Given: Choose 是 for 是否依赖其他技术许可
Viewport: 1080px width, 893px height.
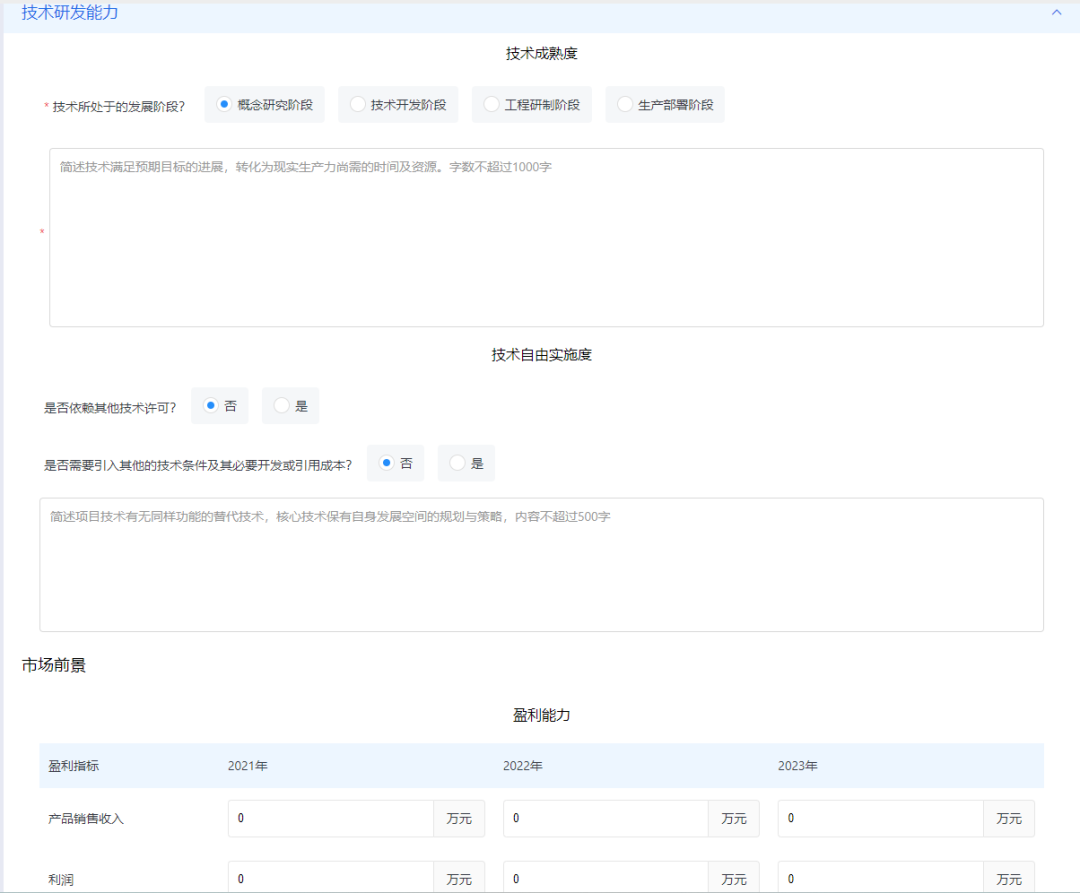Looking at the screenshot, I should pyautogui.click(x=290, y=406).
